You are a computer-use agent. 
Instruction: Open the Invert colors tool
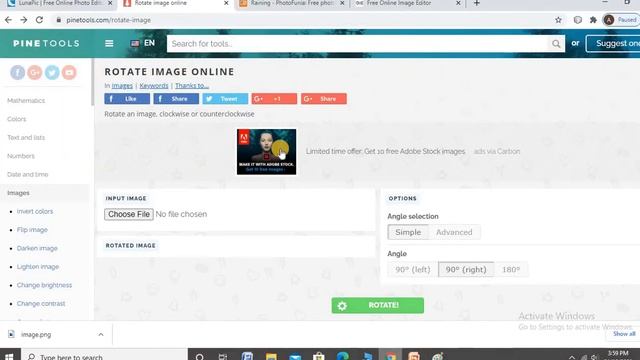pos(35,211)
